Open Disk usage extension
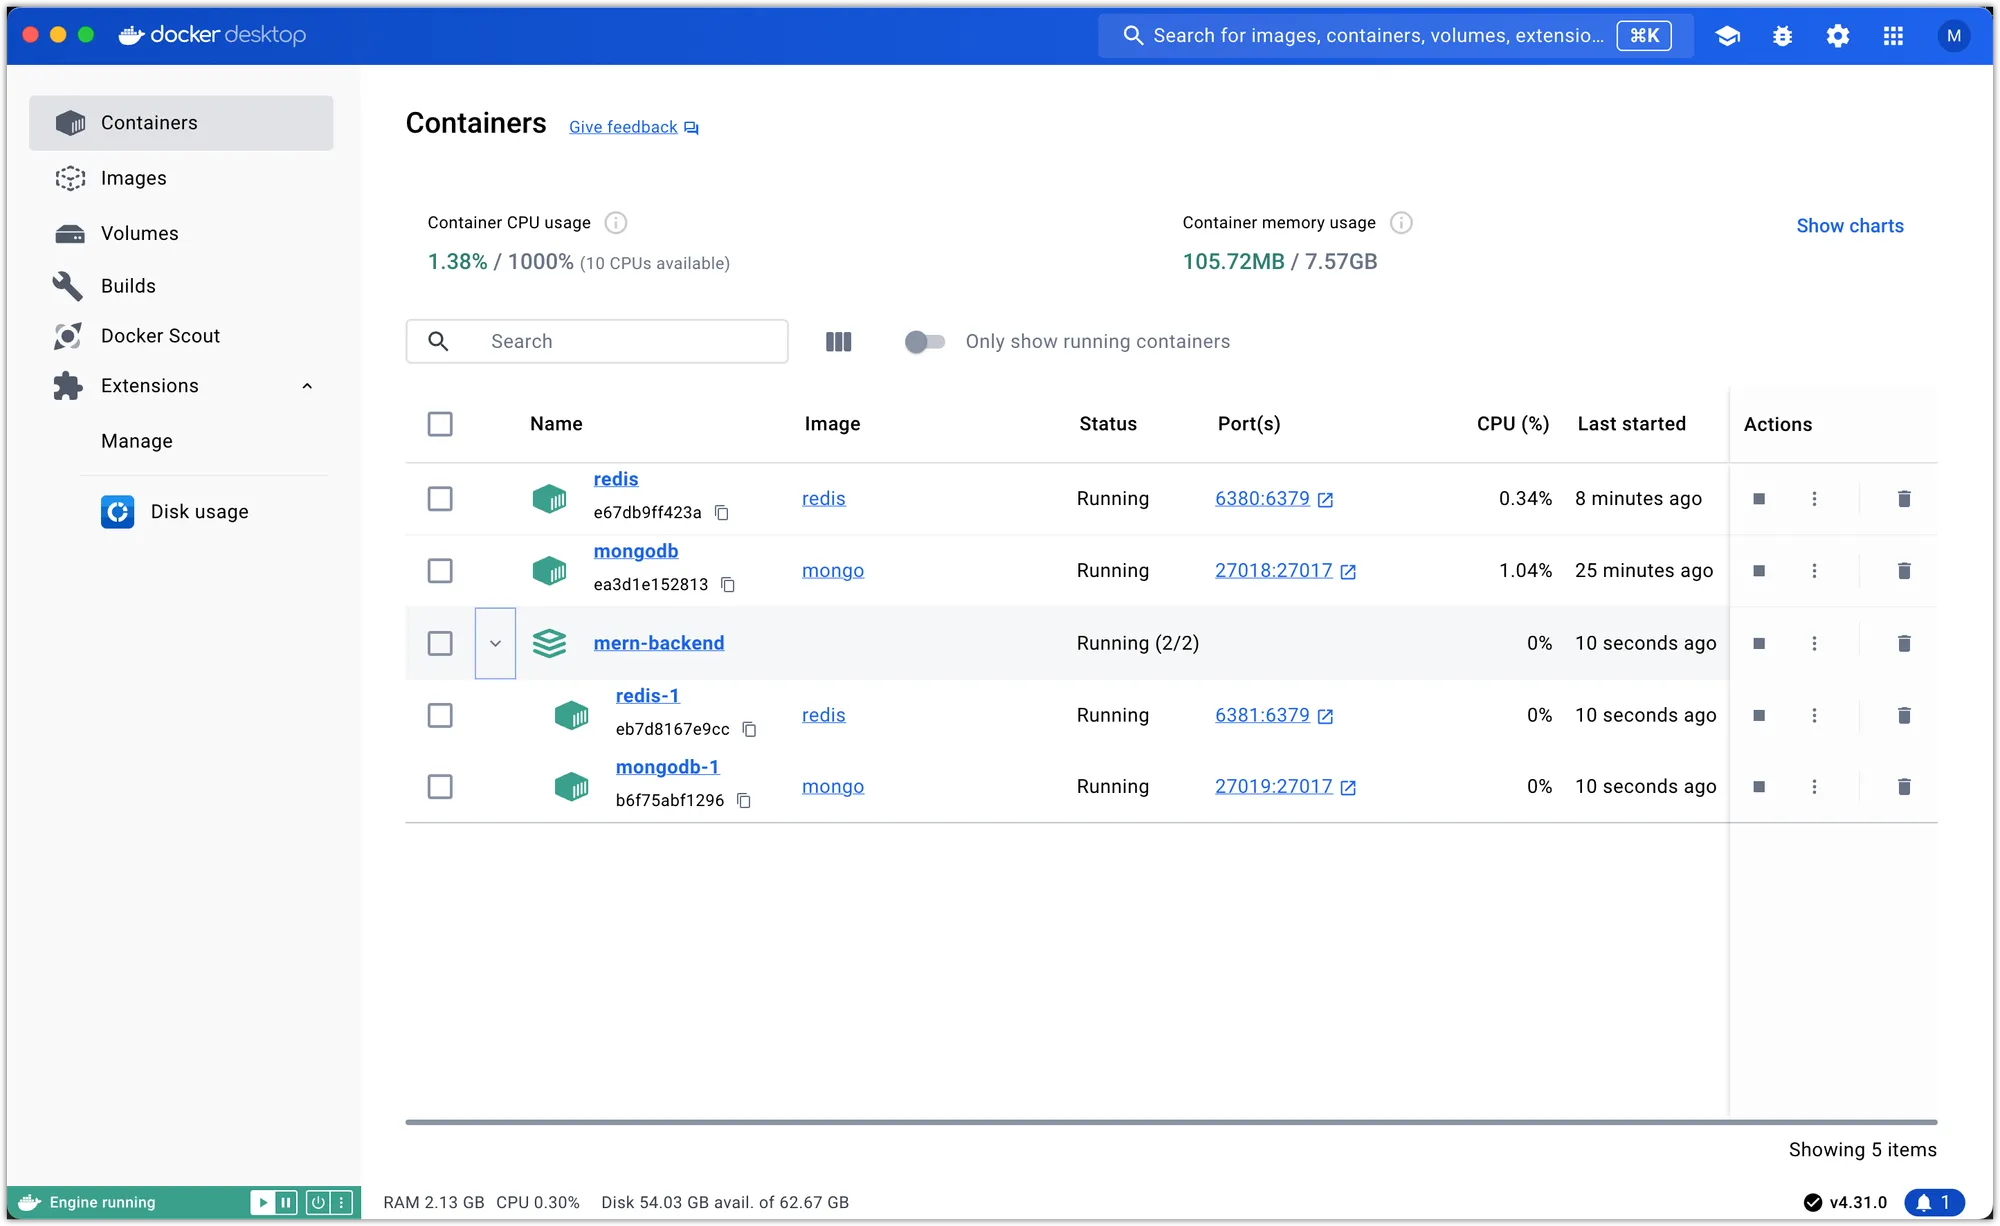The width and height of the screenshot is (2000, 1226). tap(175, 512)
